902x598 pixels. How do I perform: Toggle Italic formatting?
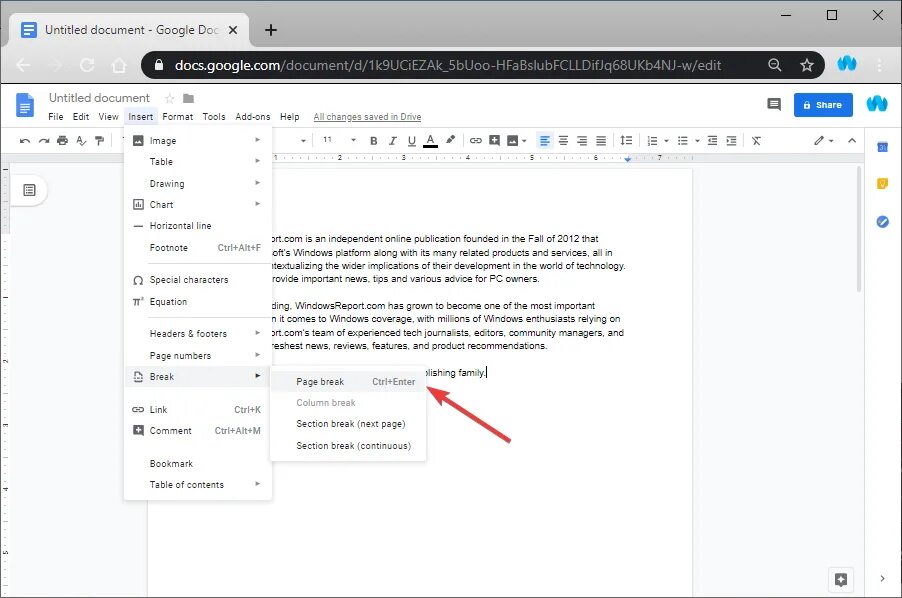[x=392, y=141]
